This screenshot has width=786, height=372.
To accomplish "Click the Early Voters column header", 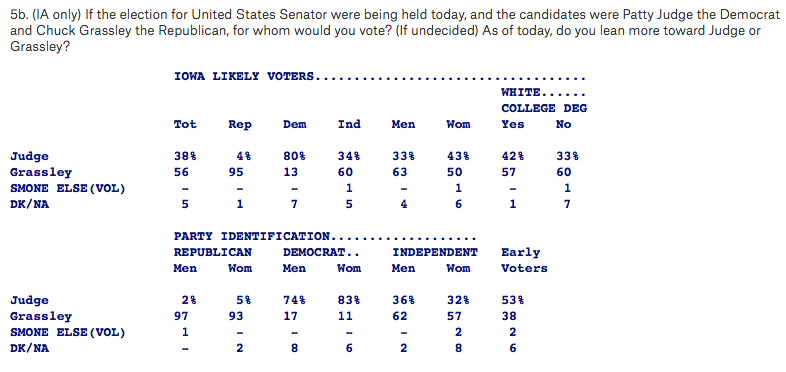I will click(x=524, y=260).
